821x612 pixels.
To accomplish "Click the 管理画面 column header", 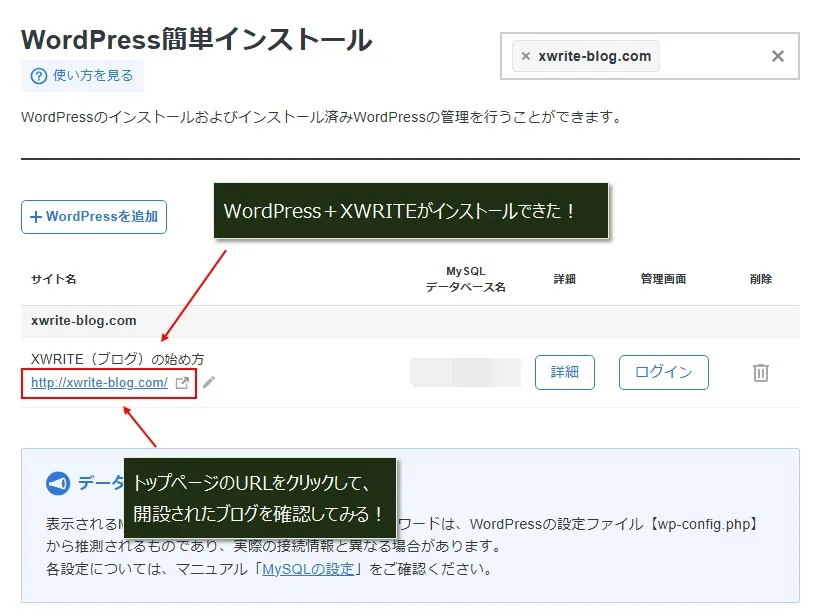I will [663, 279].
